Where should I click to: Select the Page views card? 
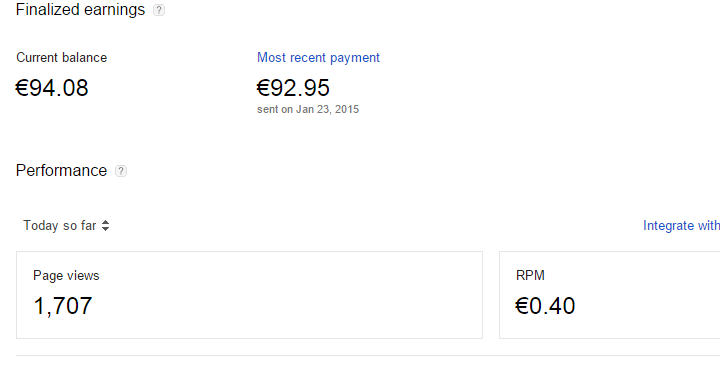click(249, 295)
